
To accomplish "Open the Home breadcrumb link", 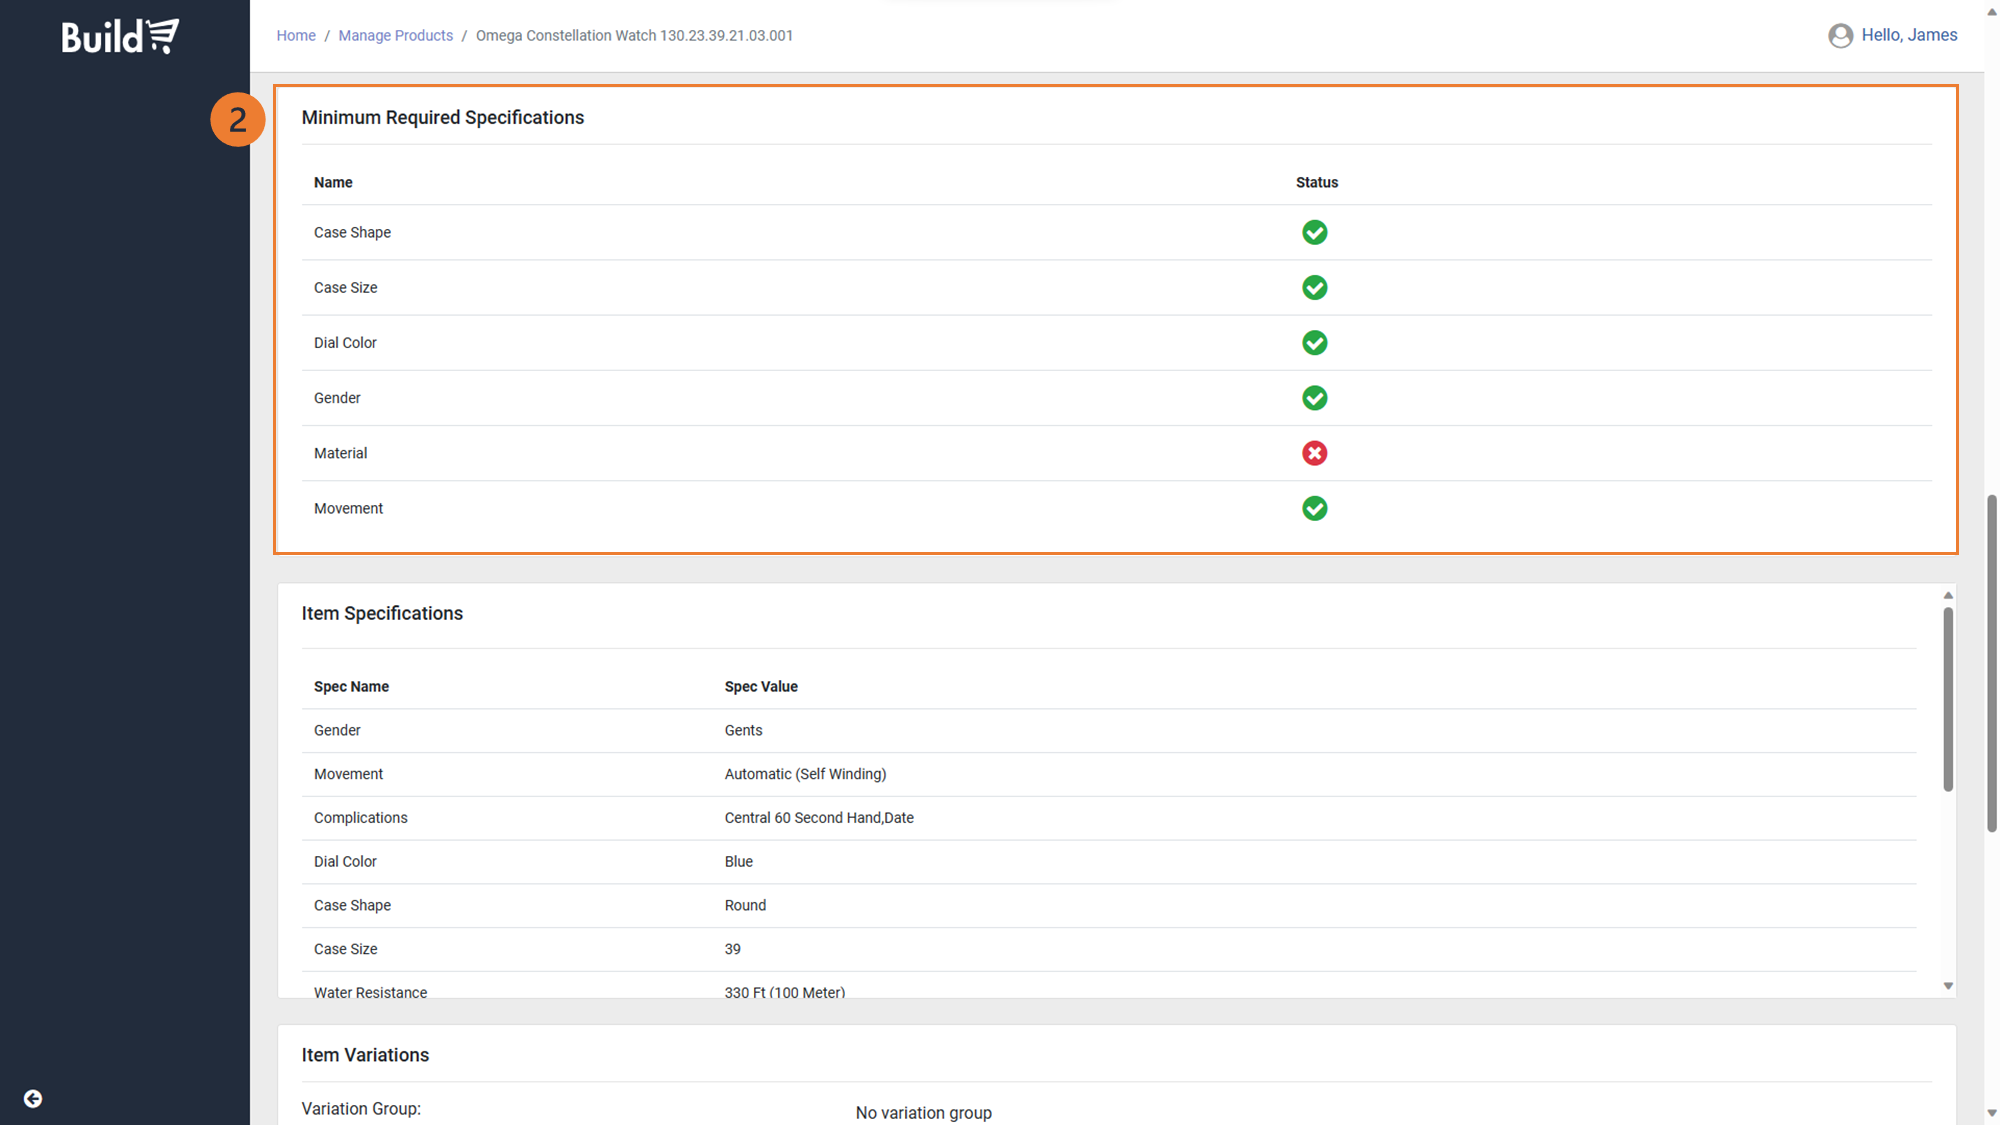I will tap(296, 36).
